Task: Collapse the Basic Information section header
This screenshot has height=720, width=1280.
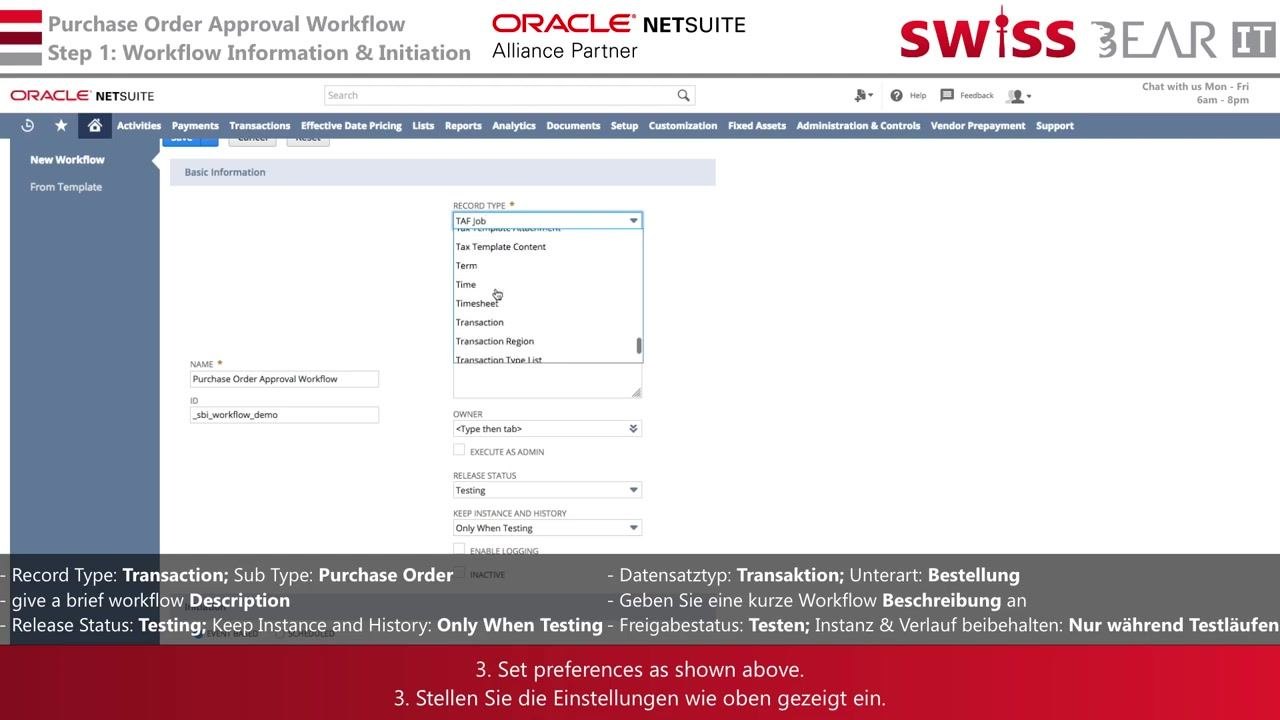Action: click(x=443, y=172)
